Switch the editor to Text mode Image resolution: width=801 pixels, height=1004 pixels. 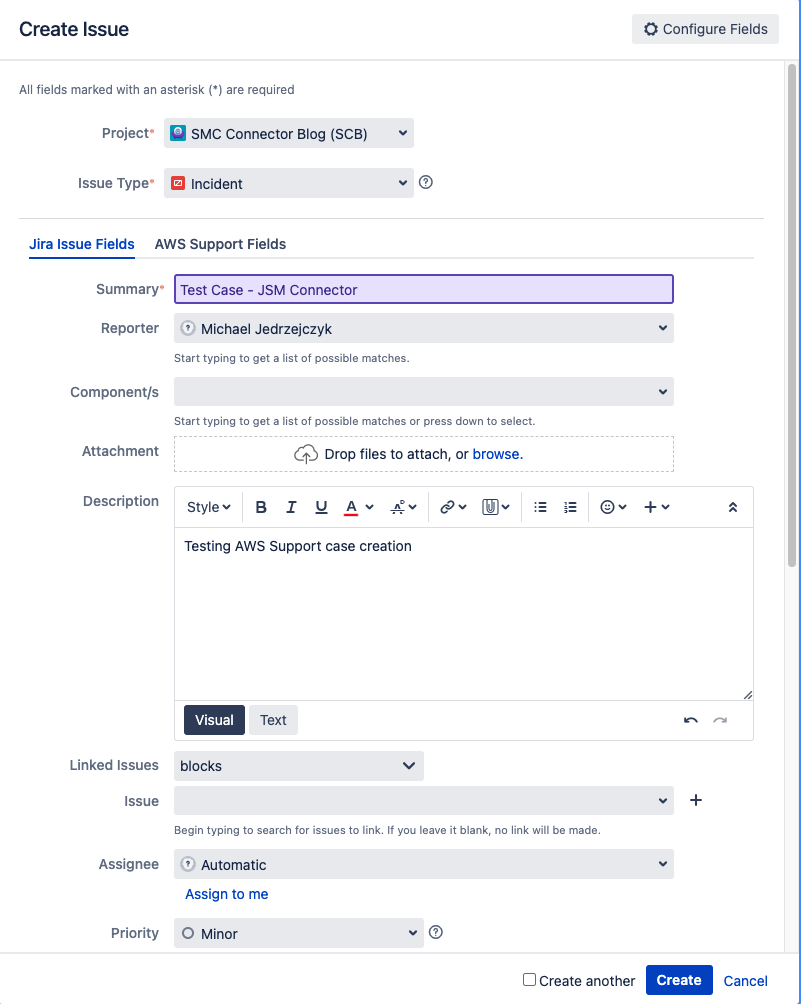272,720
